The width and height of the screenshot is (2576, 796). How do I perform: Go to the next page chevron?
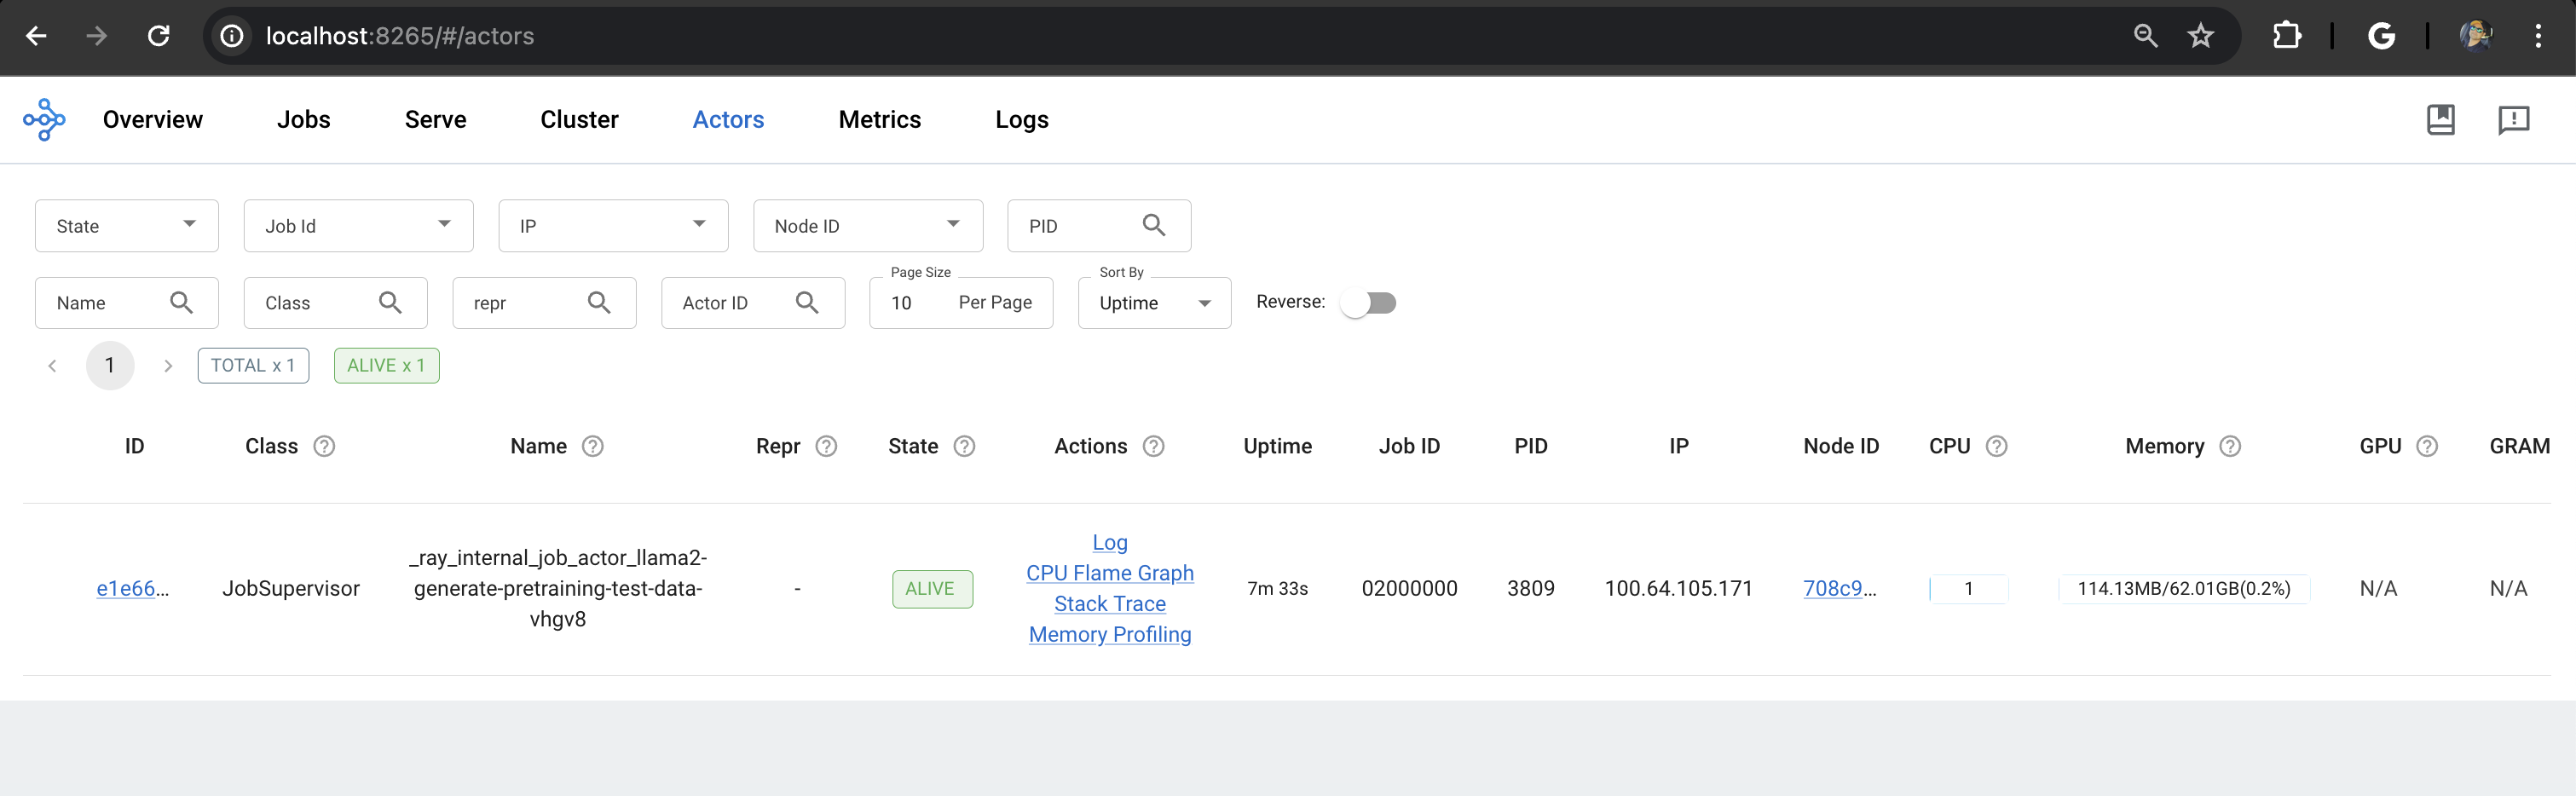point(168,366)
